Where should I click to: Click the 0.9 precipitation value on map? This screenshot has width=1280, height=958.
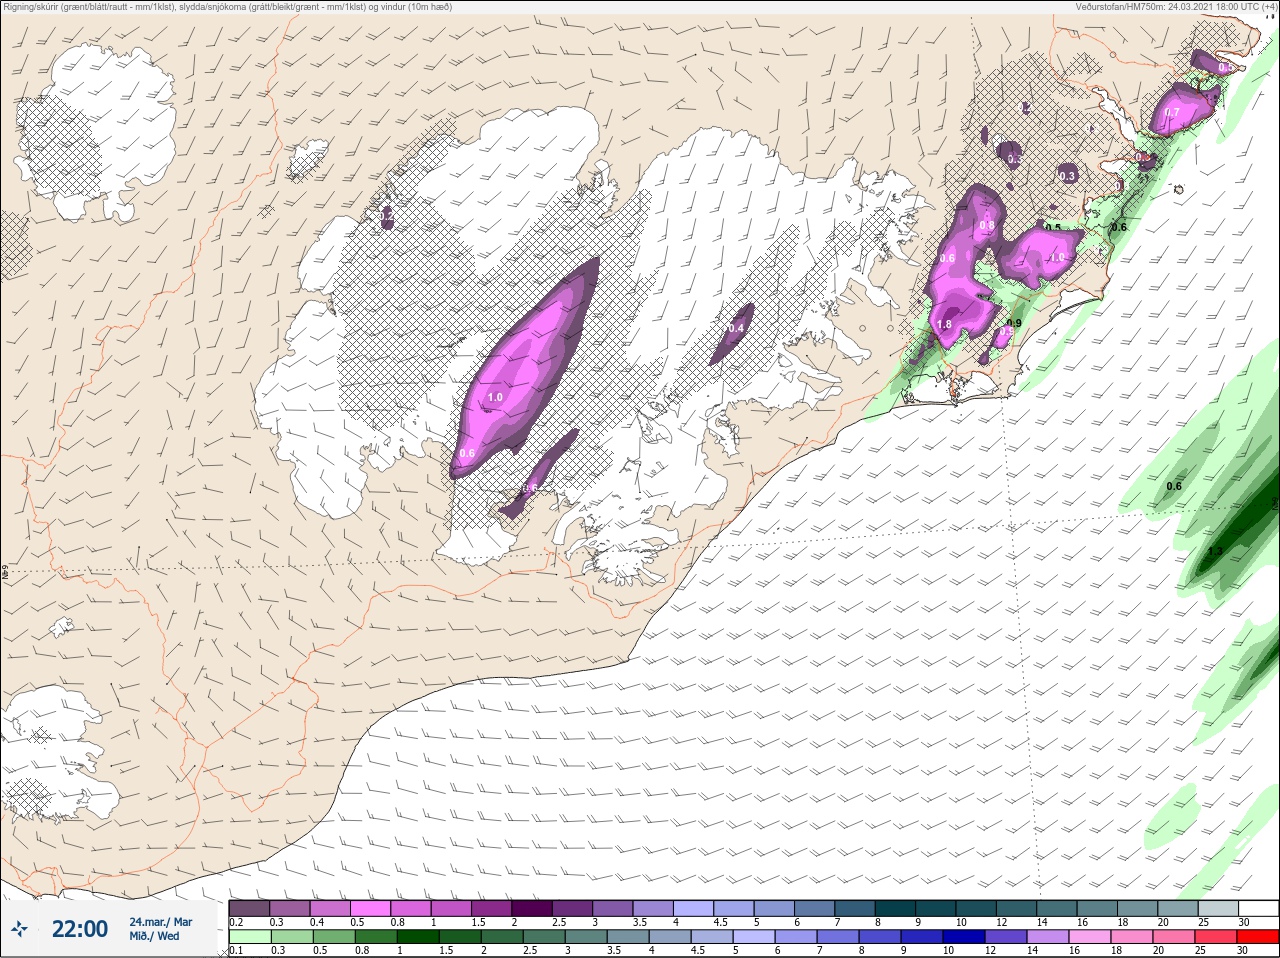coord(1014,323)
